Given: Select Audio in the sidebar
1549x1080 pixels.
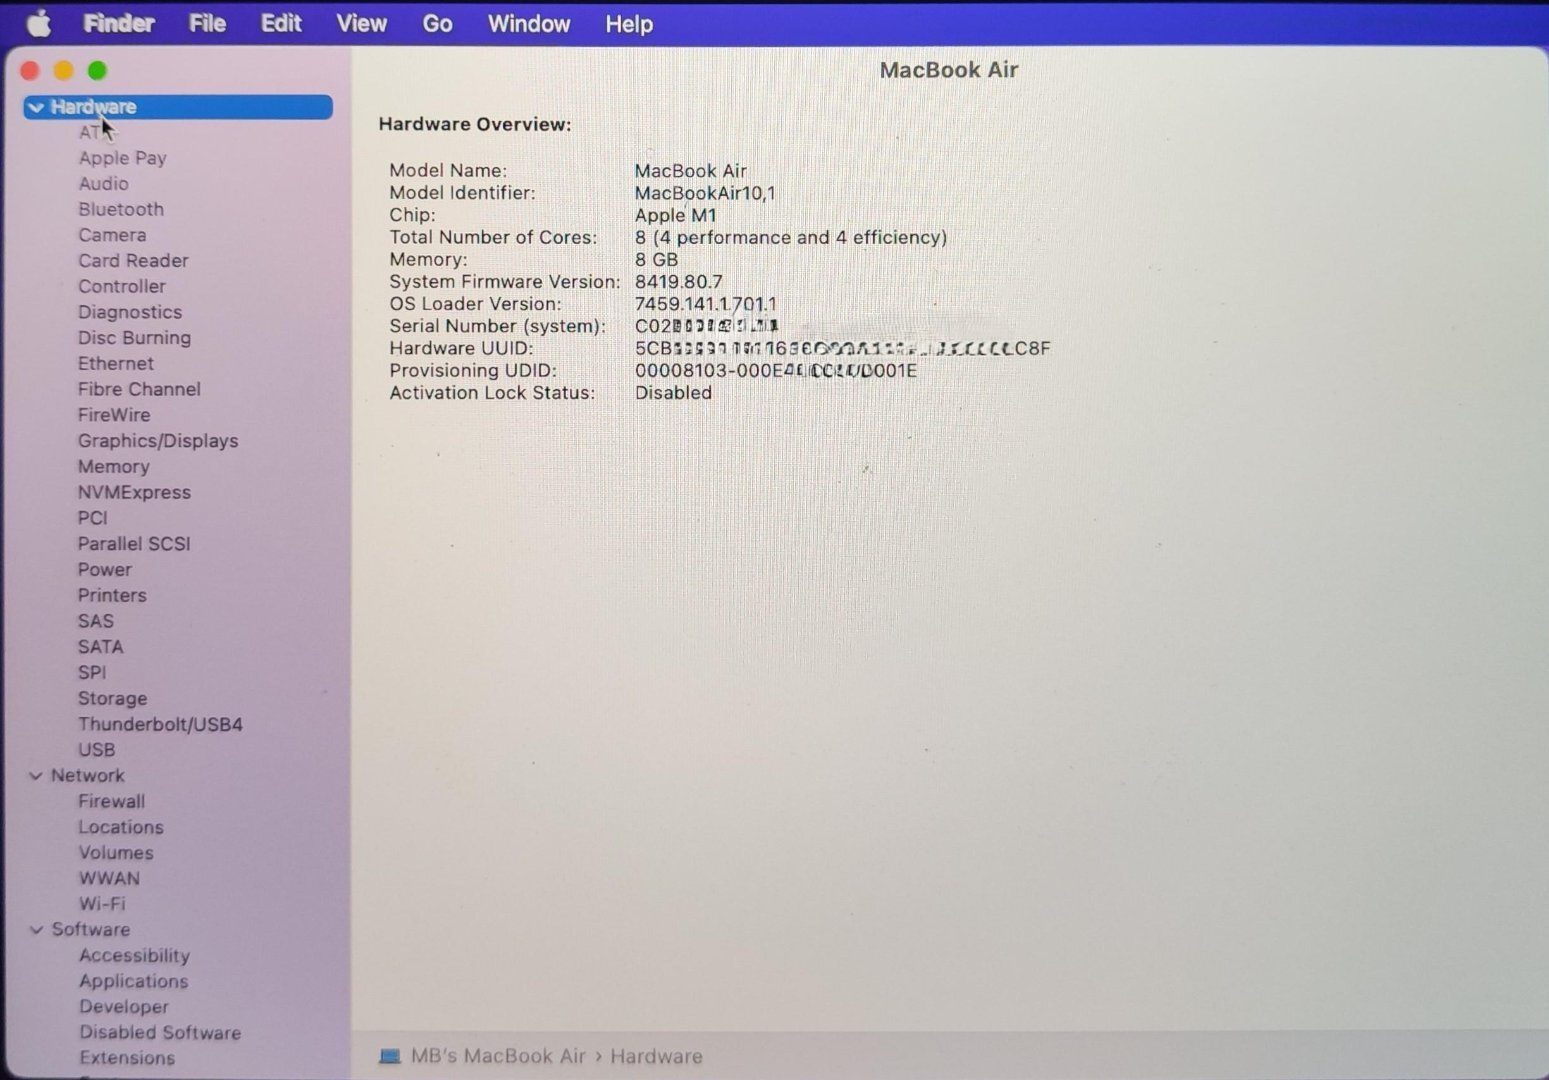Looking at the screenshot, I should (x=103, y=184).
